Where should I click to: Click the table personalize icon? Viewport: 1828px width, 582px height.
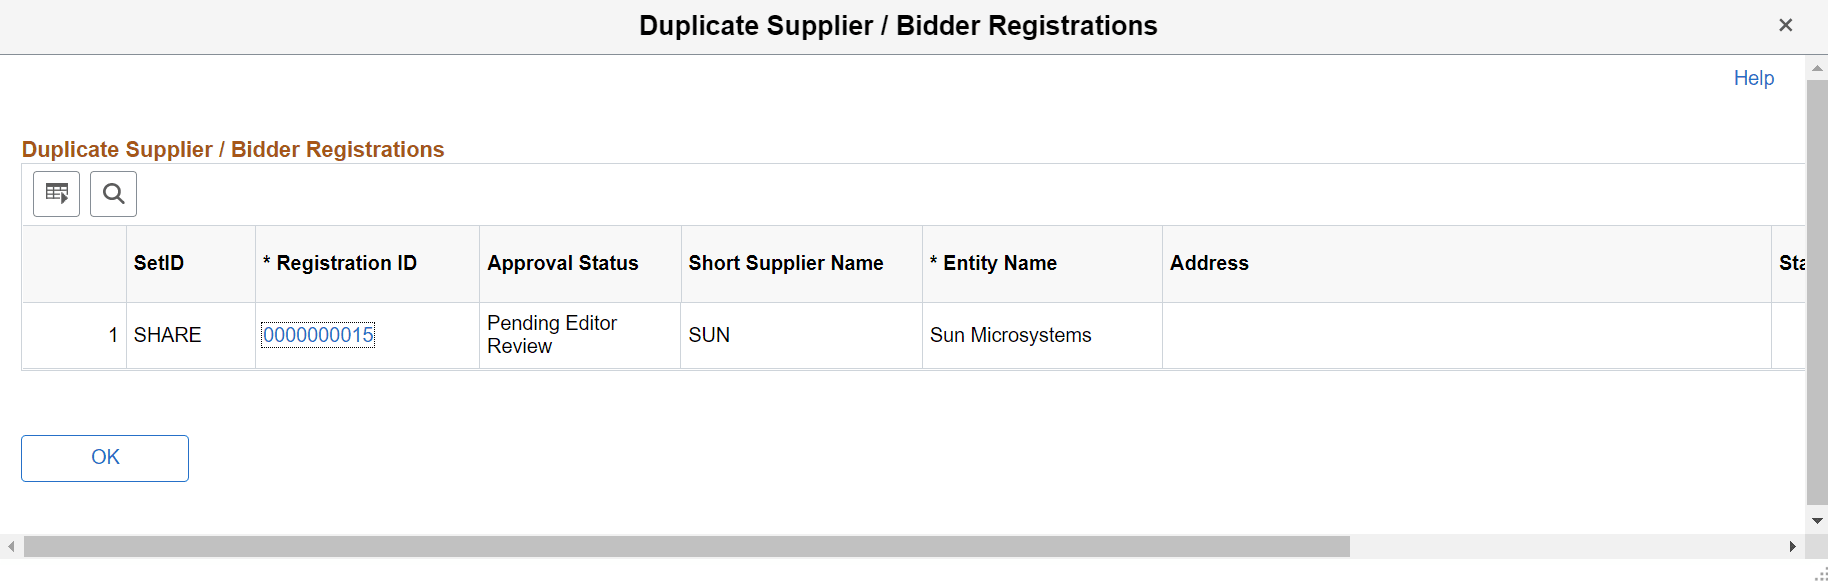56,193
